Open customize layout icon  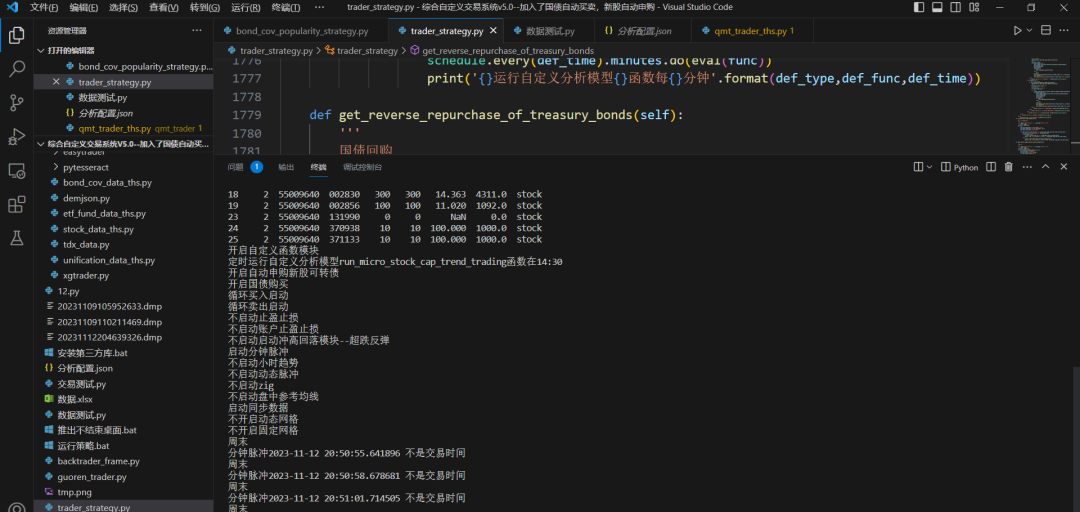973,8
